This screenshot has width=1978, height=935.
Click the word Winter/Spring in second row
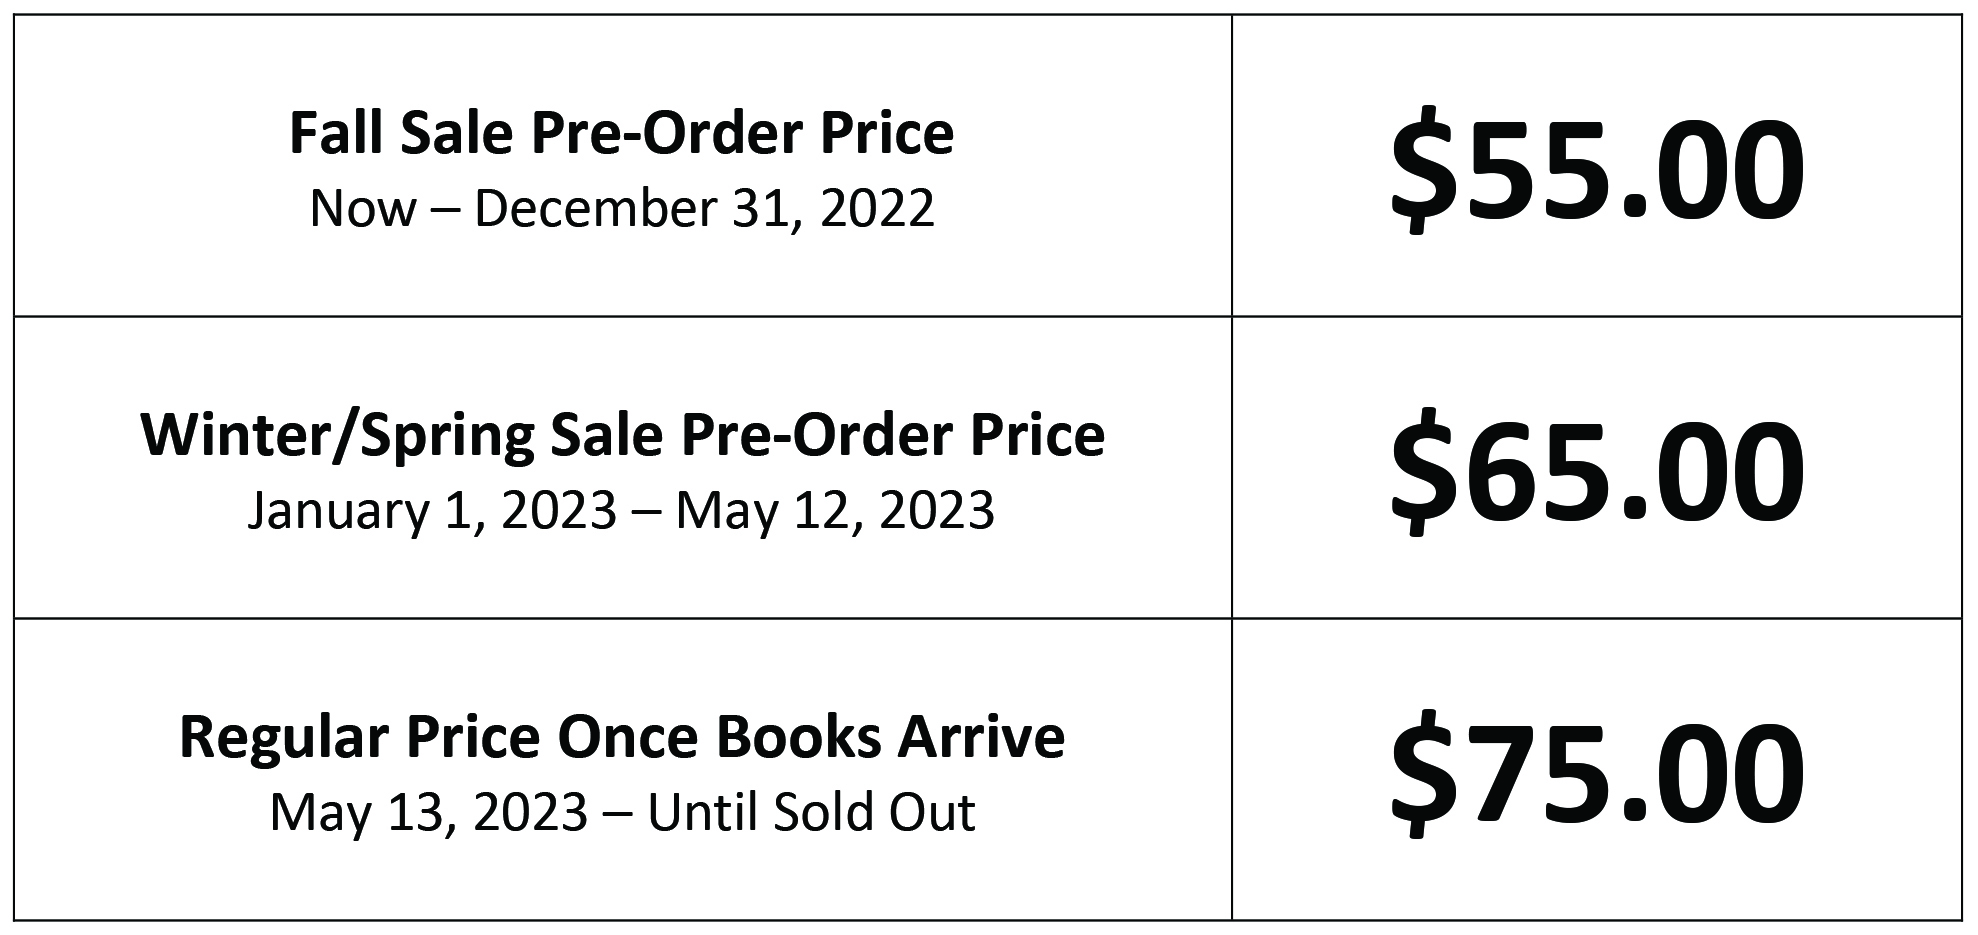337,436
